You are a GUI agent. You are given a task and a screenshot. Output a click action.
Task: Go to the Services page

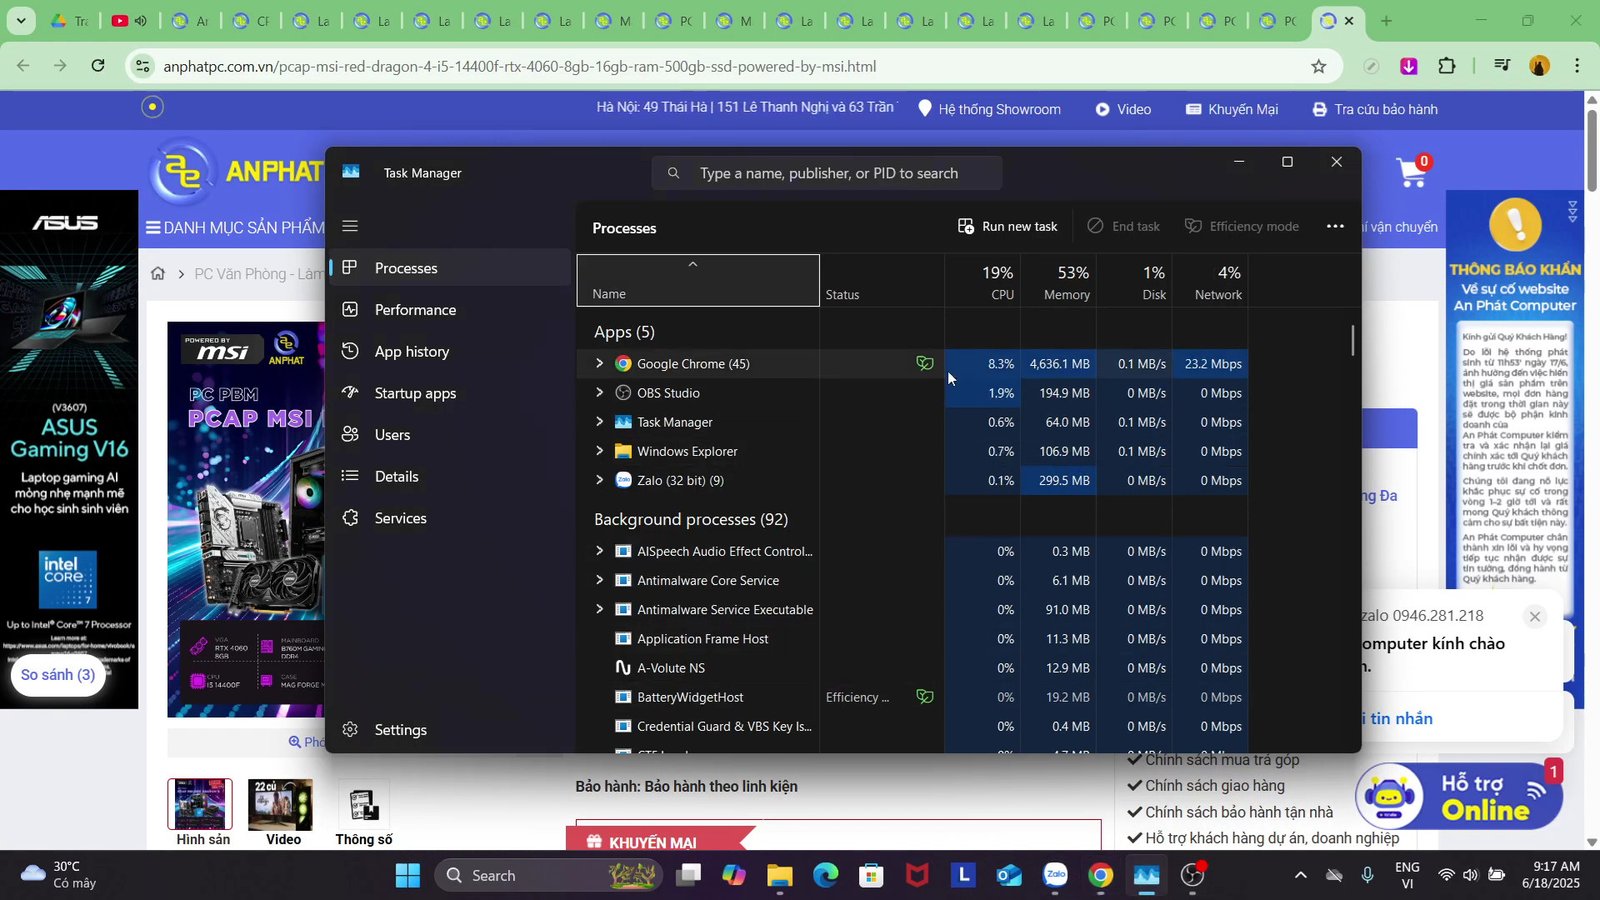tap(400, 518)
